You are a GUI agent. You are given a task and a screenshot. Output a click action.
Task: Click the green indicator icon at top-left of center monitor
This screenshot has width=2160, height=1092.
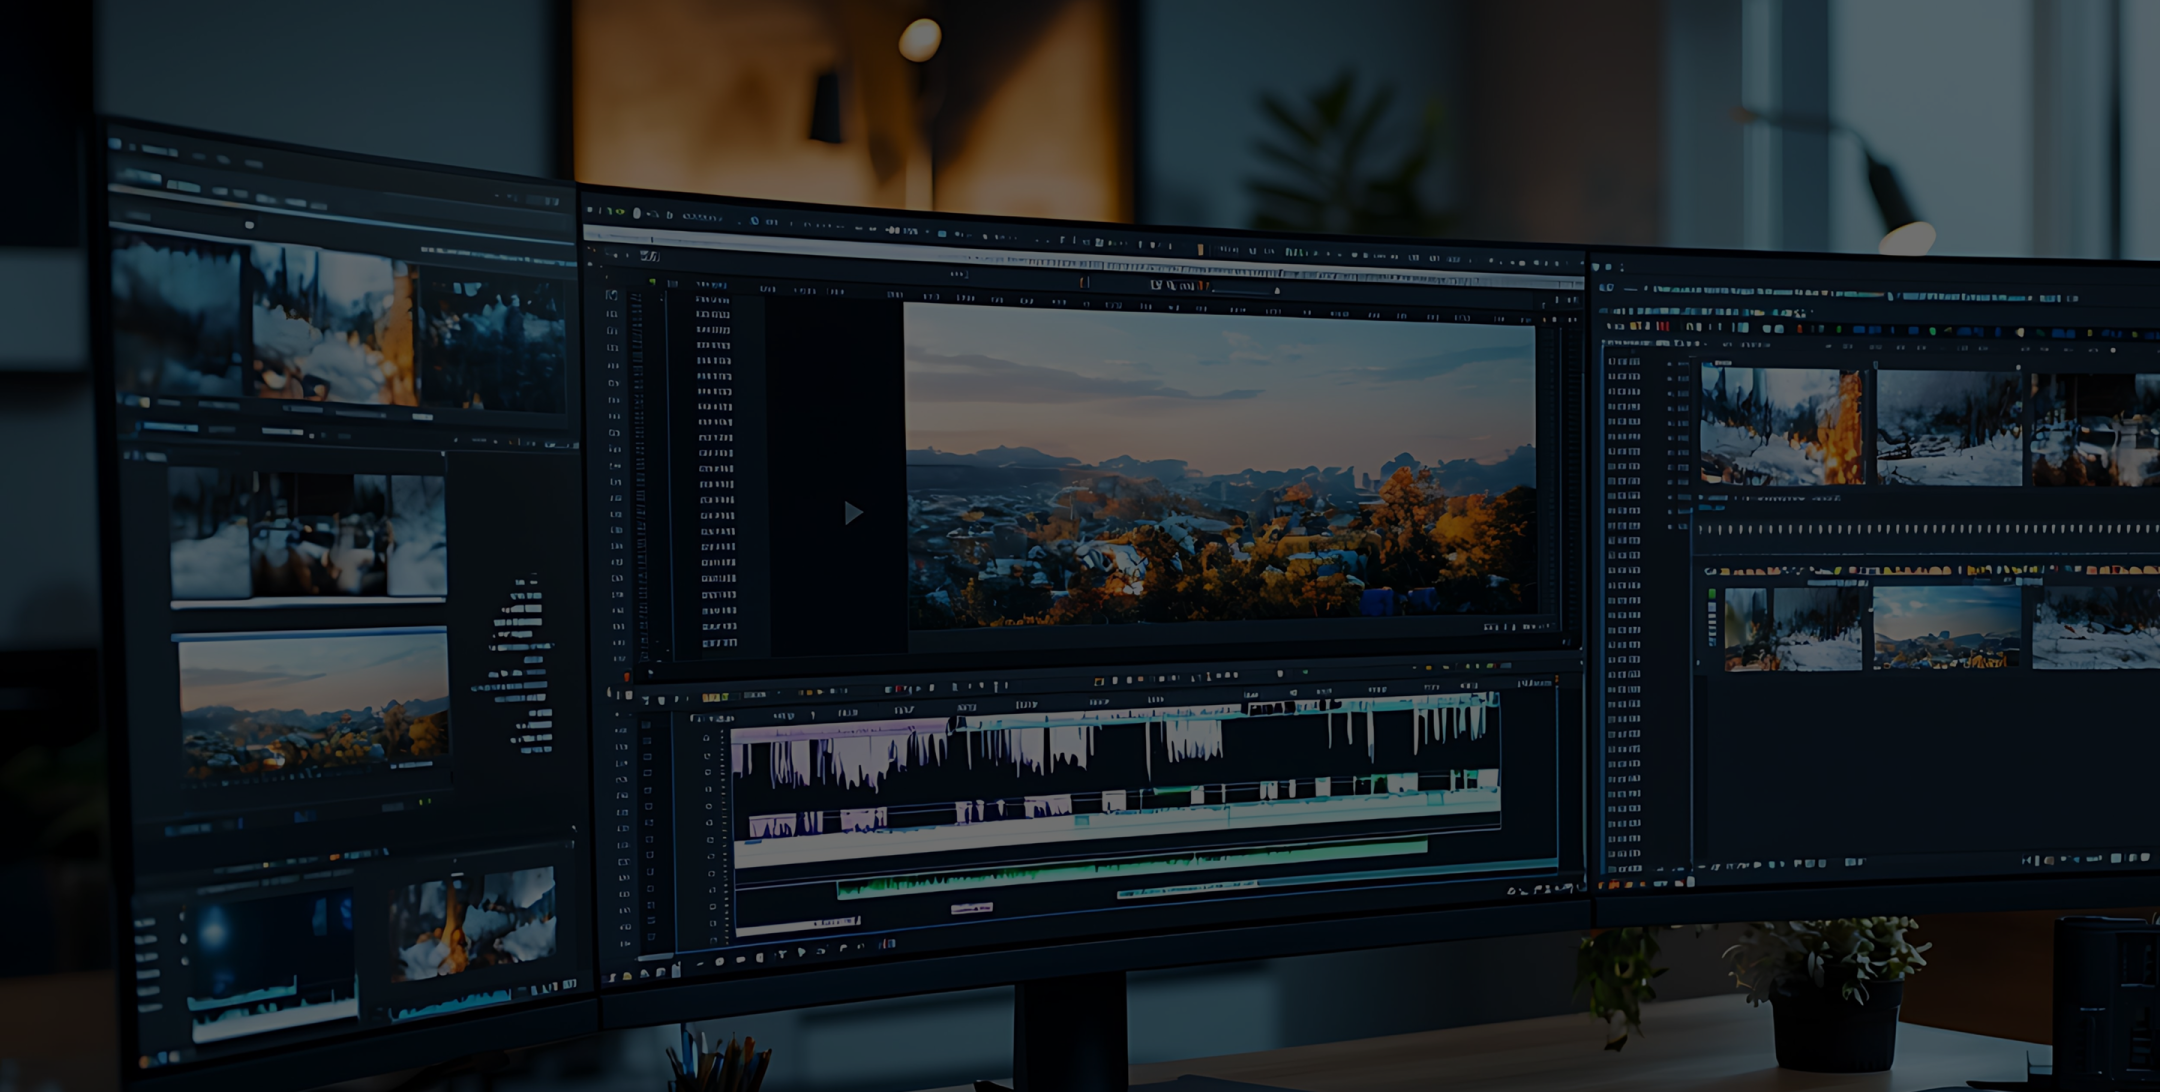620,212
